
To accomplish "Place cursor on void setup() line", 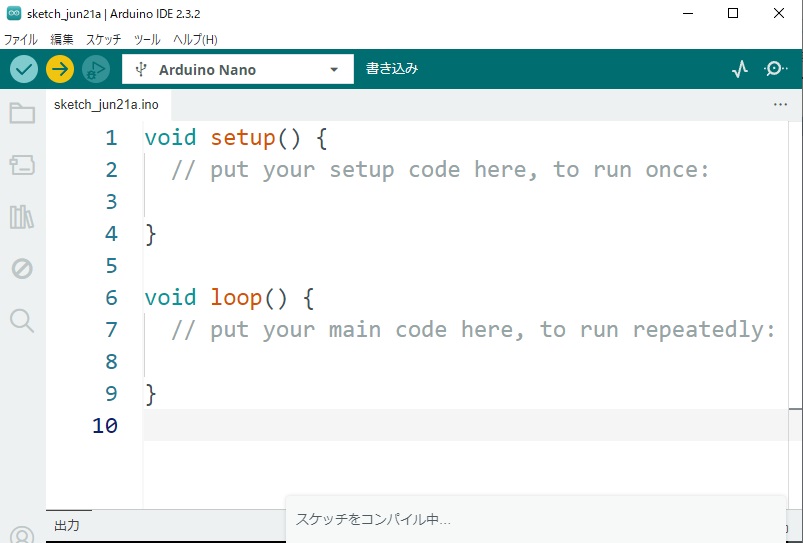I will pos(236,138).
